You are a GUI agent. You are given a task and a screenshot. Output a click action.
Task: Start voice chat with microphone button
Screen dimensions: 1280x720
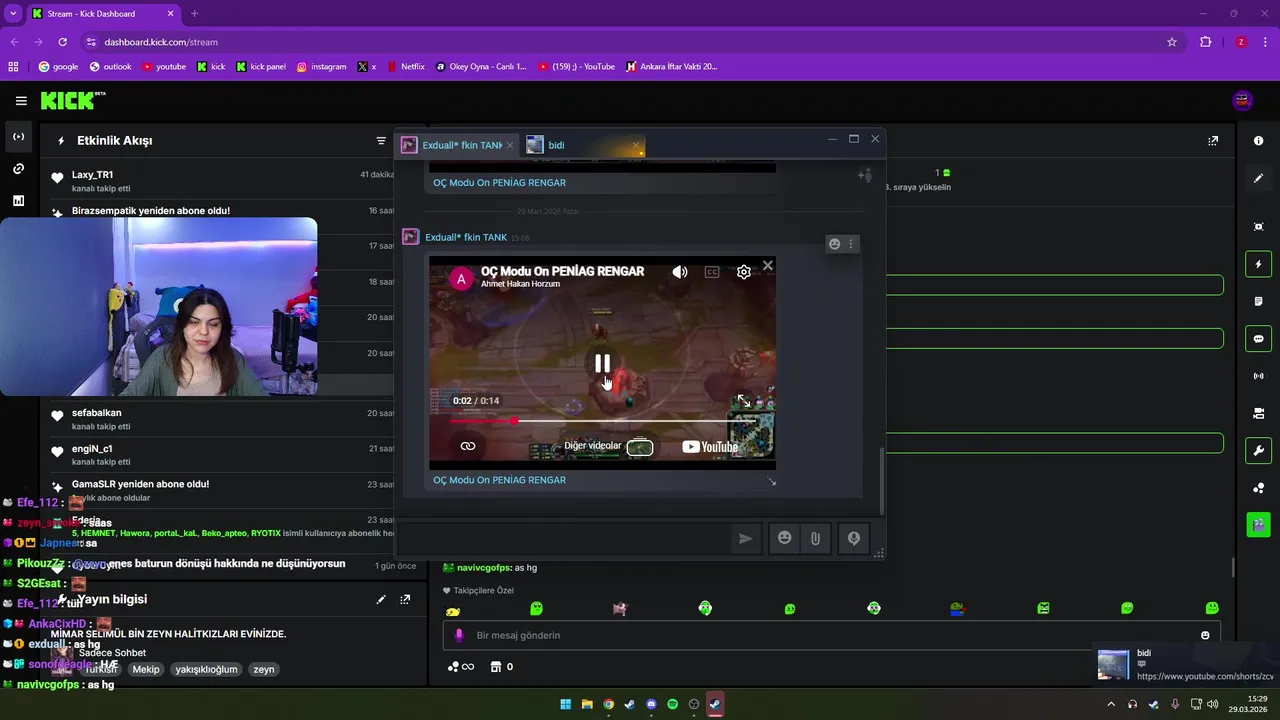click(854, 538)
